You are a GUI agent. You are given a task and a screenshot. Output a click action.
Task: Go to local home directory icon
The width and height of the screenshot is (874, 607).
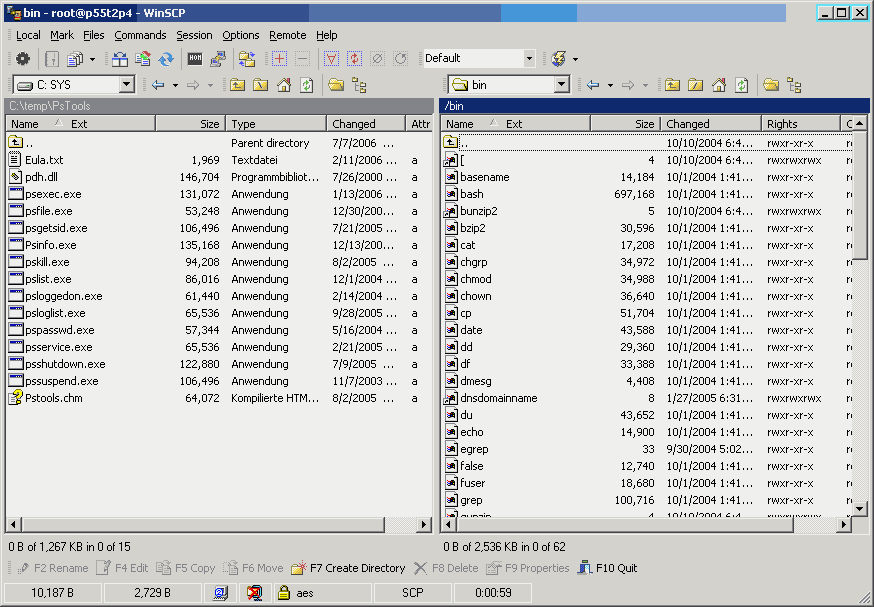click(284, 85)
